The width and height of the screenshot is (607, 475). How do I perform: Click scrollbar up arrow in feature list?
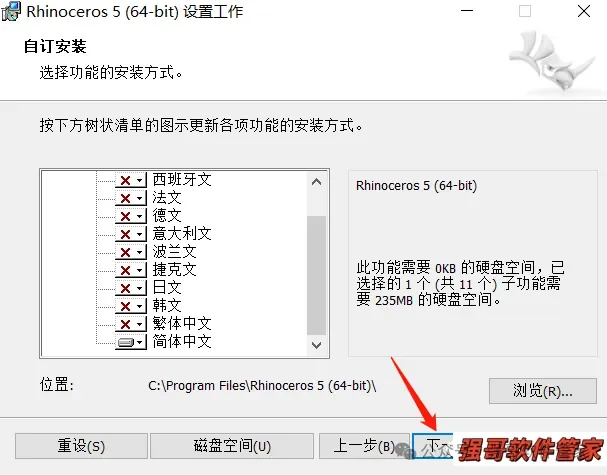pyautogui.click(x=316, y=182)
